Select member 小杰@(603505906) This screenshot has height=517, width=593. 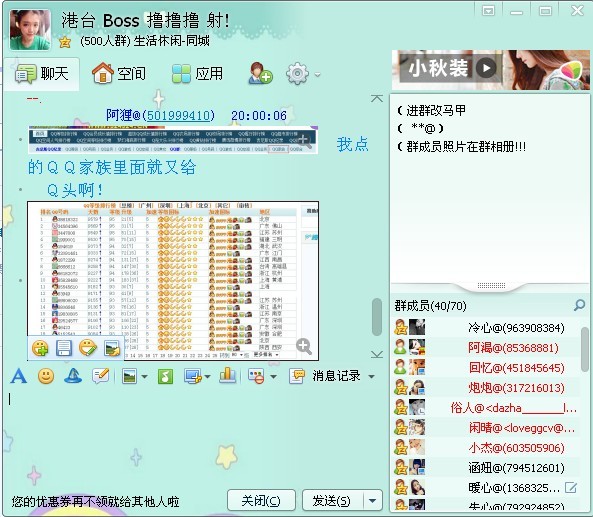coord(486,447)
